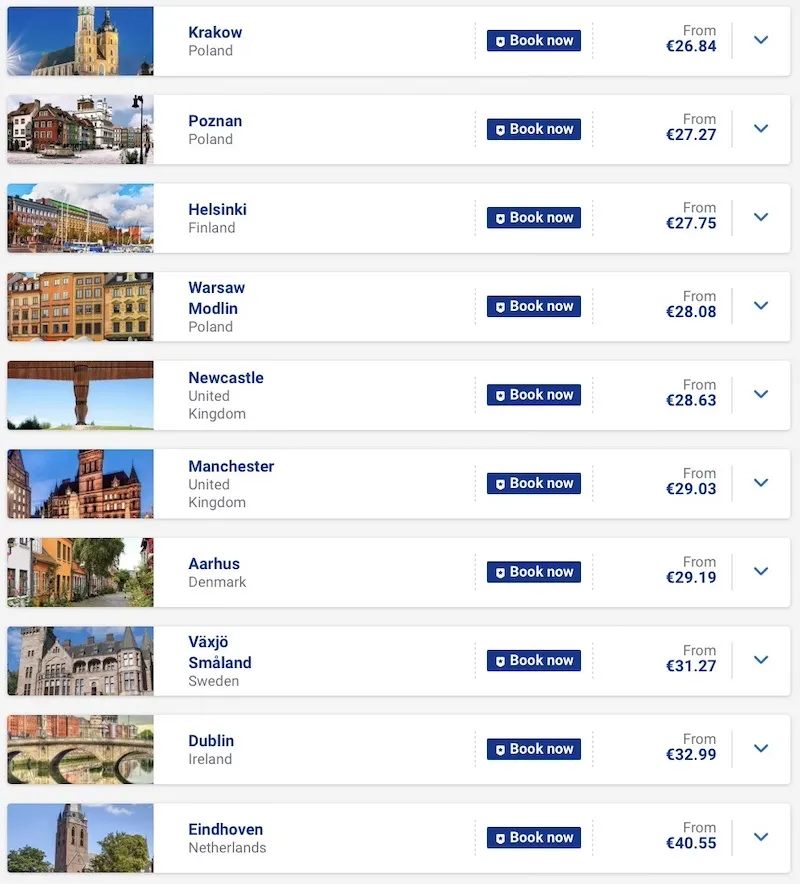
Task: Book now for Krakow
Action: [x=534, y=41]
